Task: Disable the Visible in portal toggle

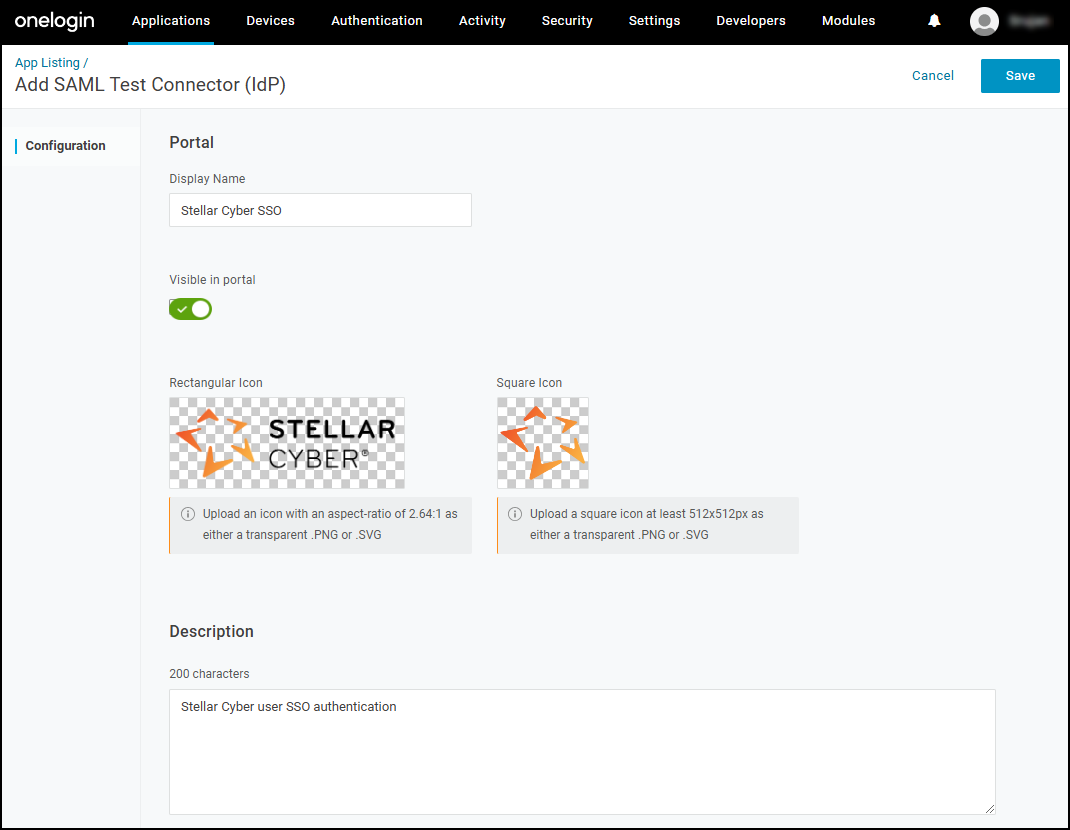Action: coord(190,309)
